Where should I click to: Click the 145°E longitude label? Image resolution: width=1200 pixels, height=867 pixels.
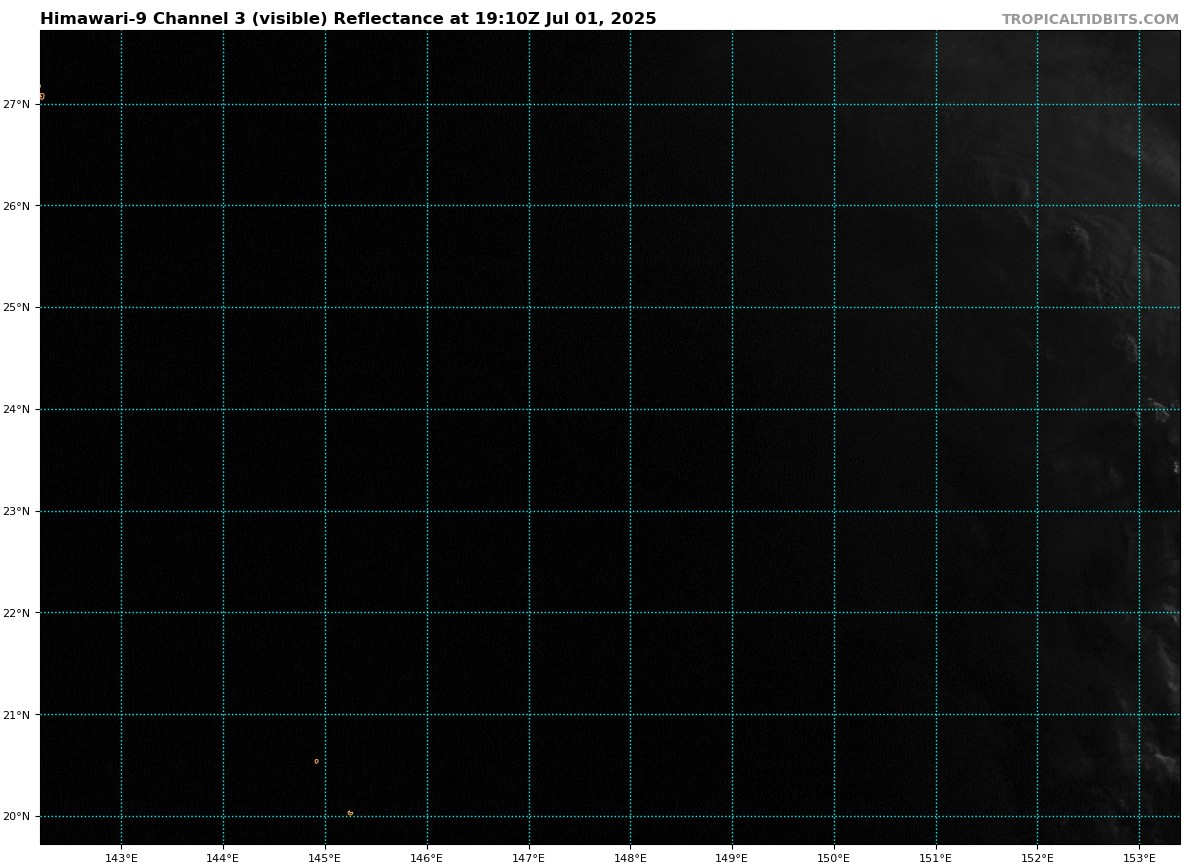[x=325, y=857]
